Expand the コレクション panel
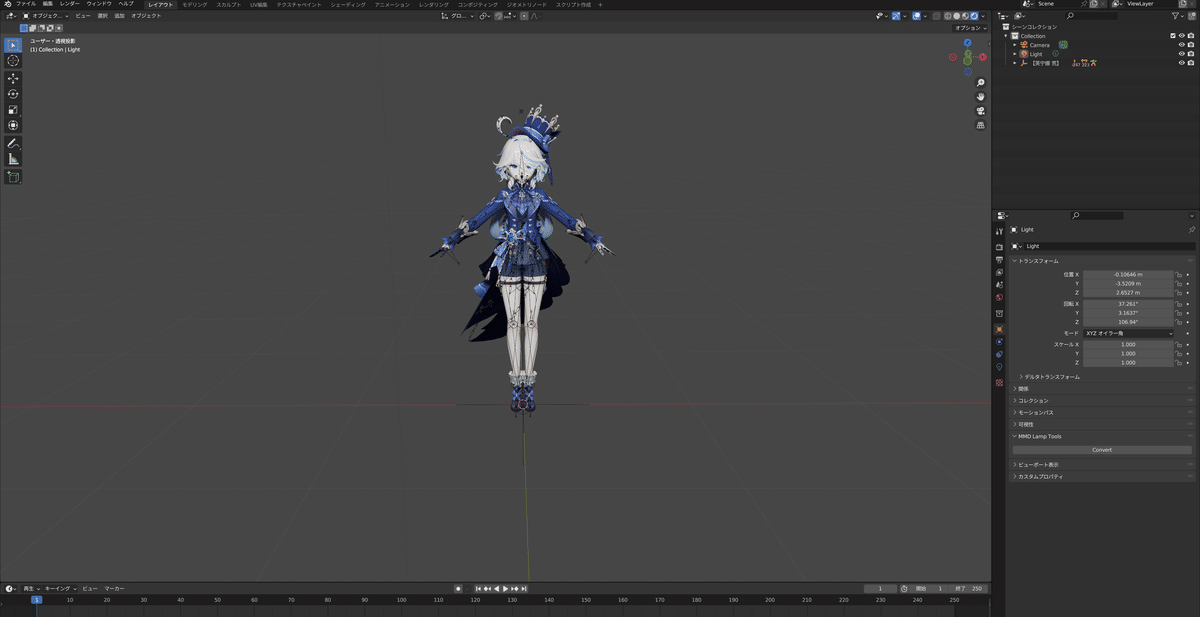This screenshot has height=617, width=1200. [1030, 401]
